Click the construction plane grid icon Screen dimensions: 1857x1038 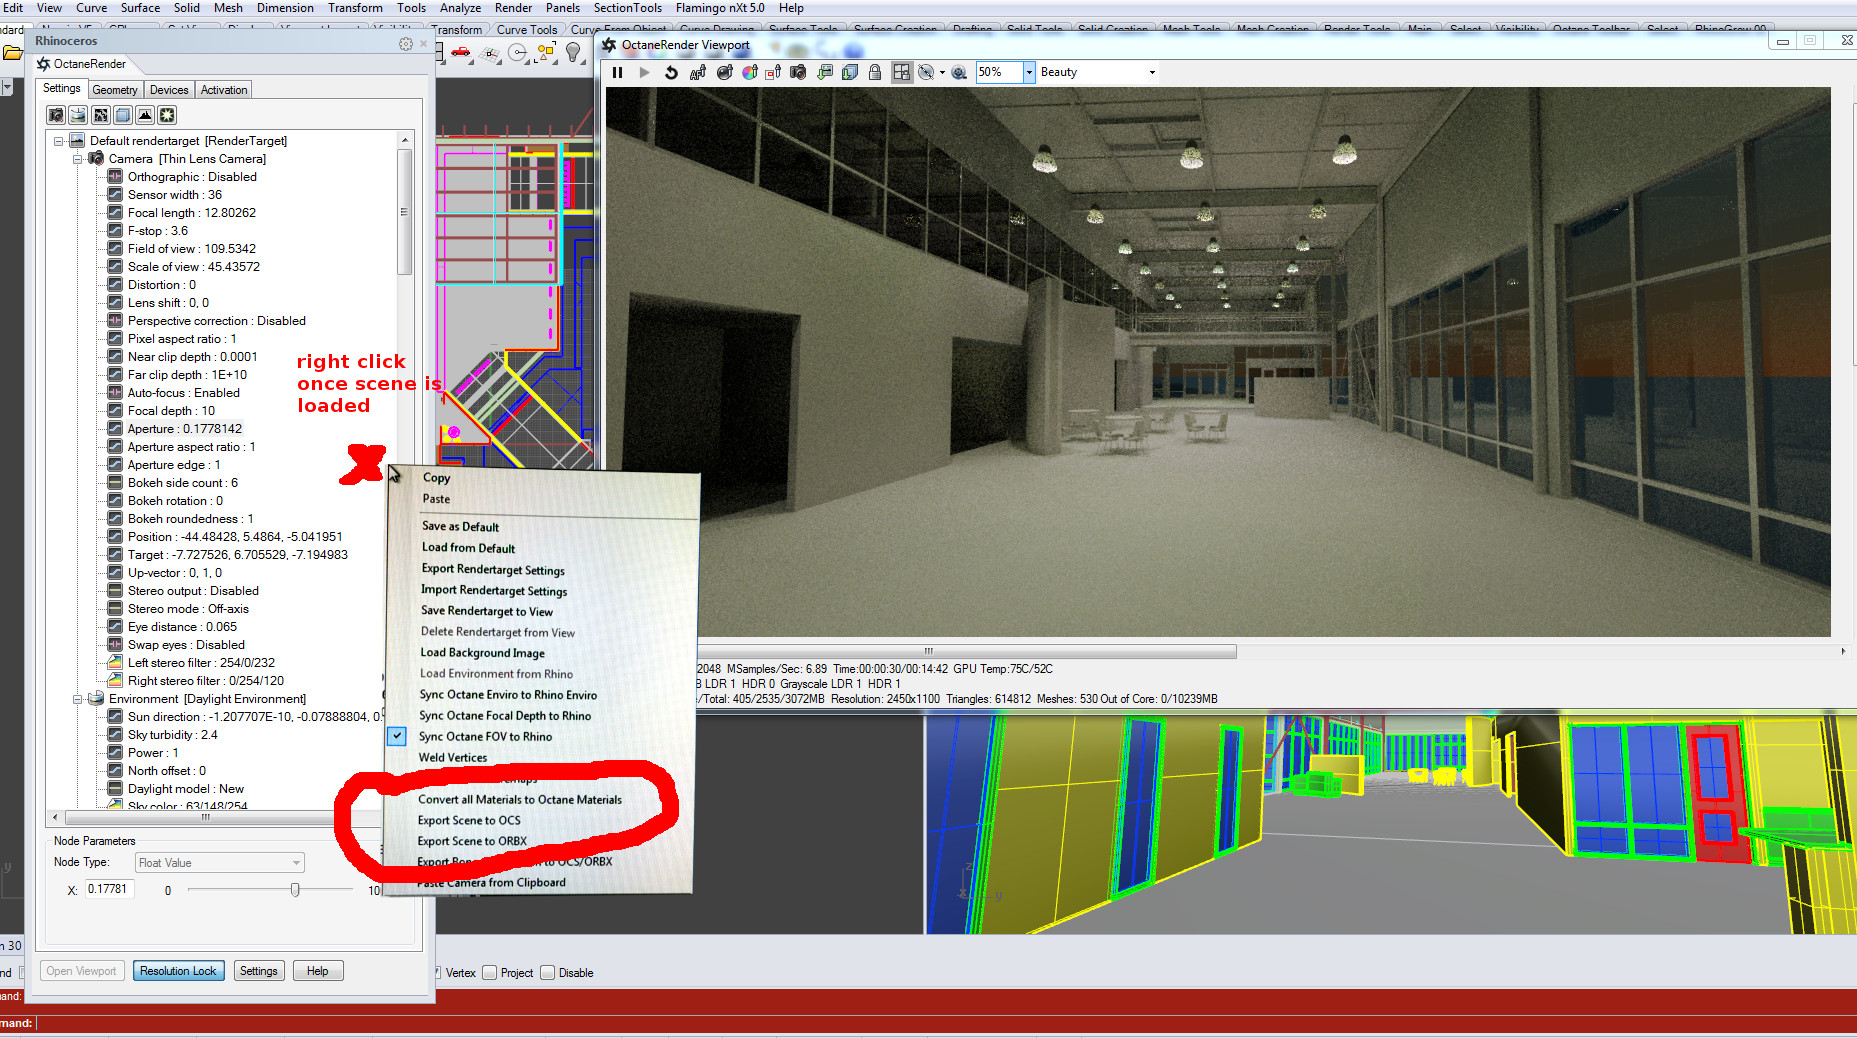click(x=490, y=53)
